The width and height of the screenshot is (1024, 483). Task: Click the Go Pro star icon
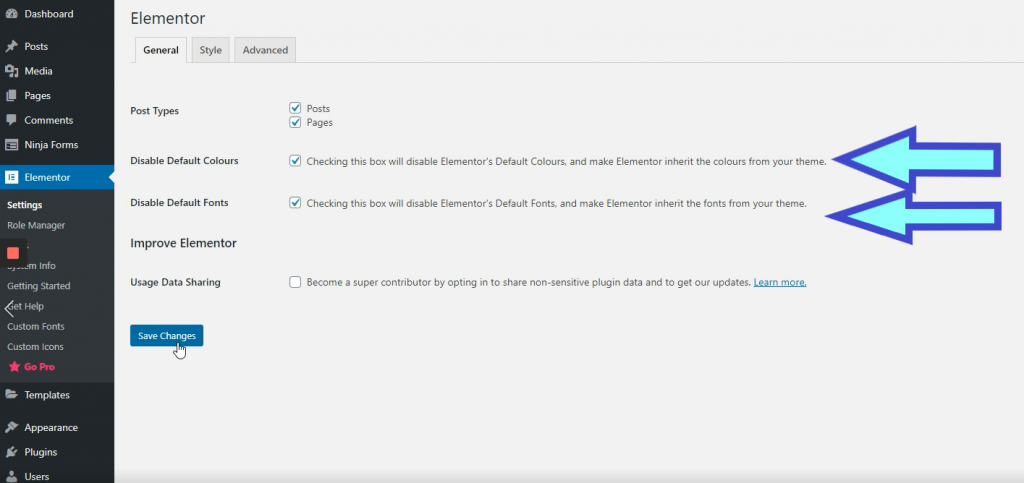click(x=14, y=367)
